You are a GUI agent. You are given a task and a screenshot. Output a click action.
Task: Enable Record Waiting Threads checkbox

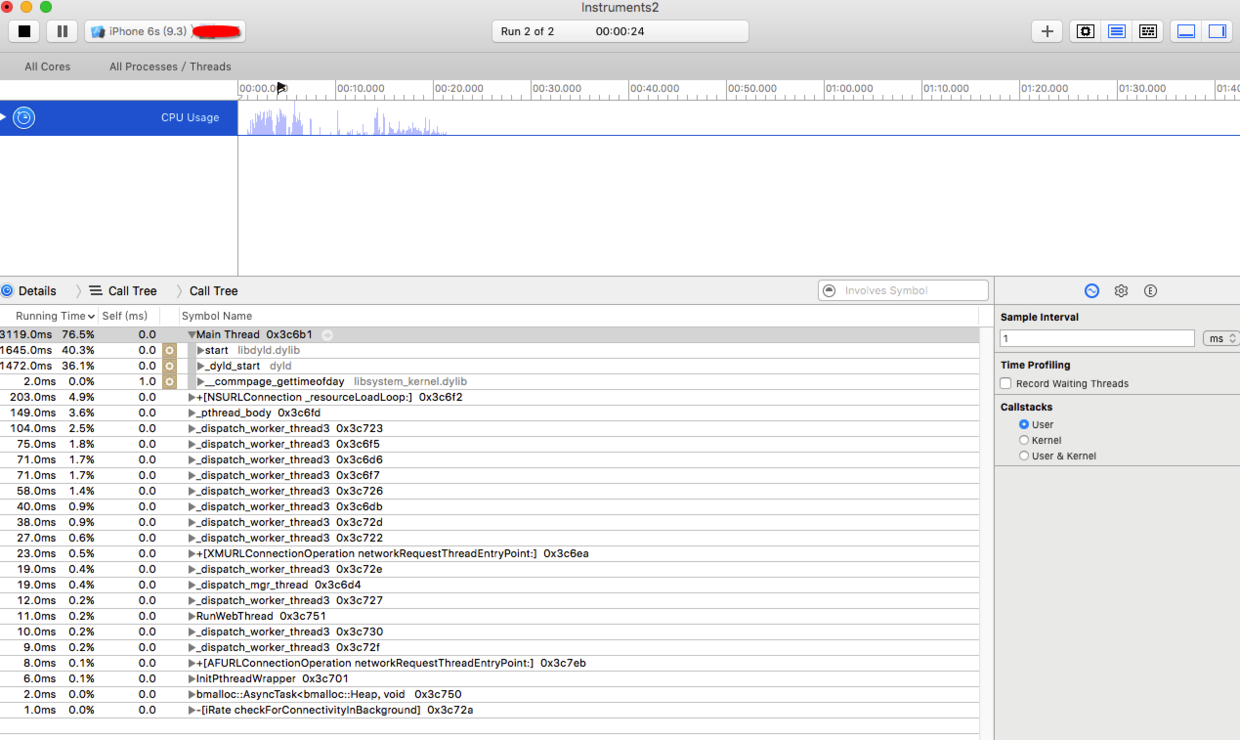point(1006,384)
